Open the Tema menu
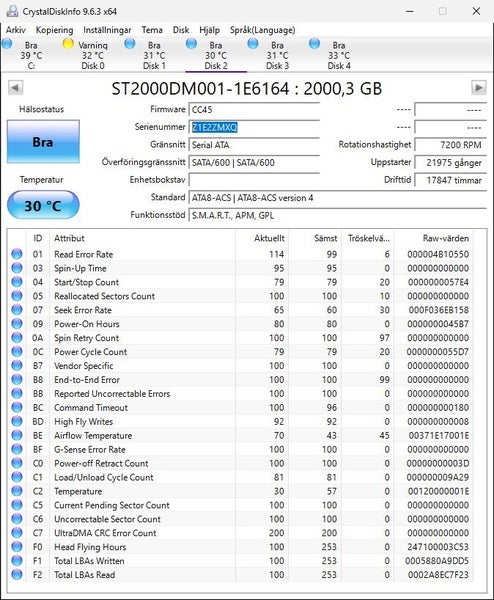The width and height of the screenshot is (494, 600). click(x=152, y=30)
